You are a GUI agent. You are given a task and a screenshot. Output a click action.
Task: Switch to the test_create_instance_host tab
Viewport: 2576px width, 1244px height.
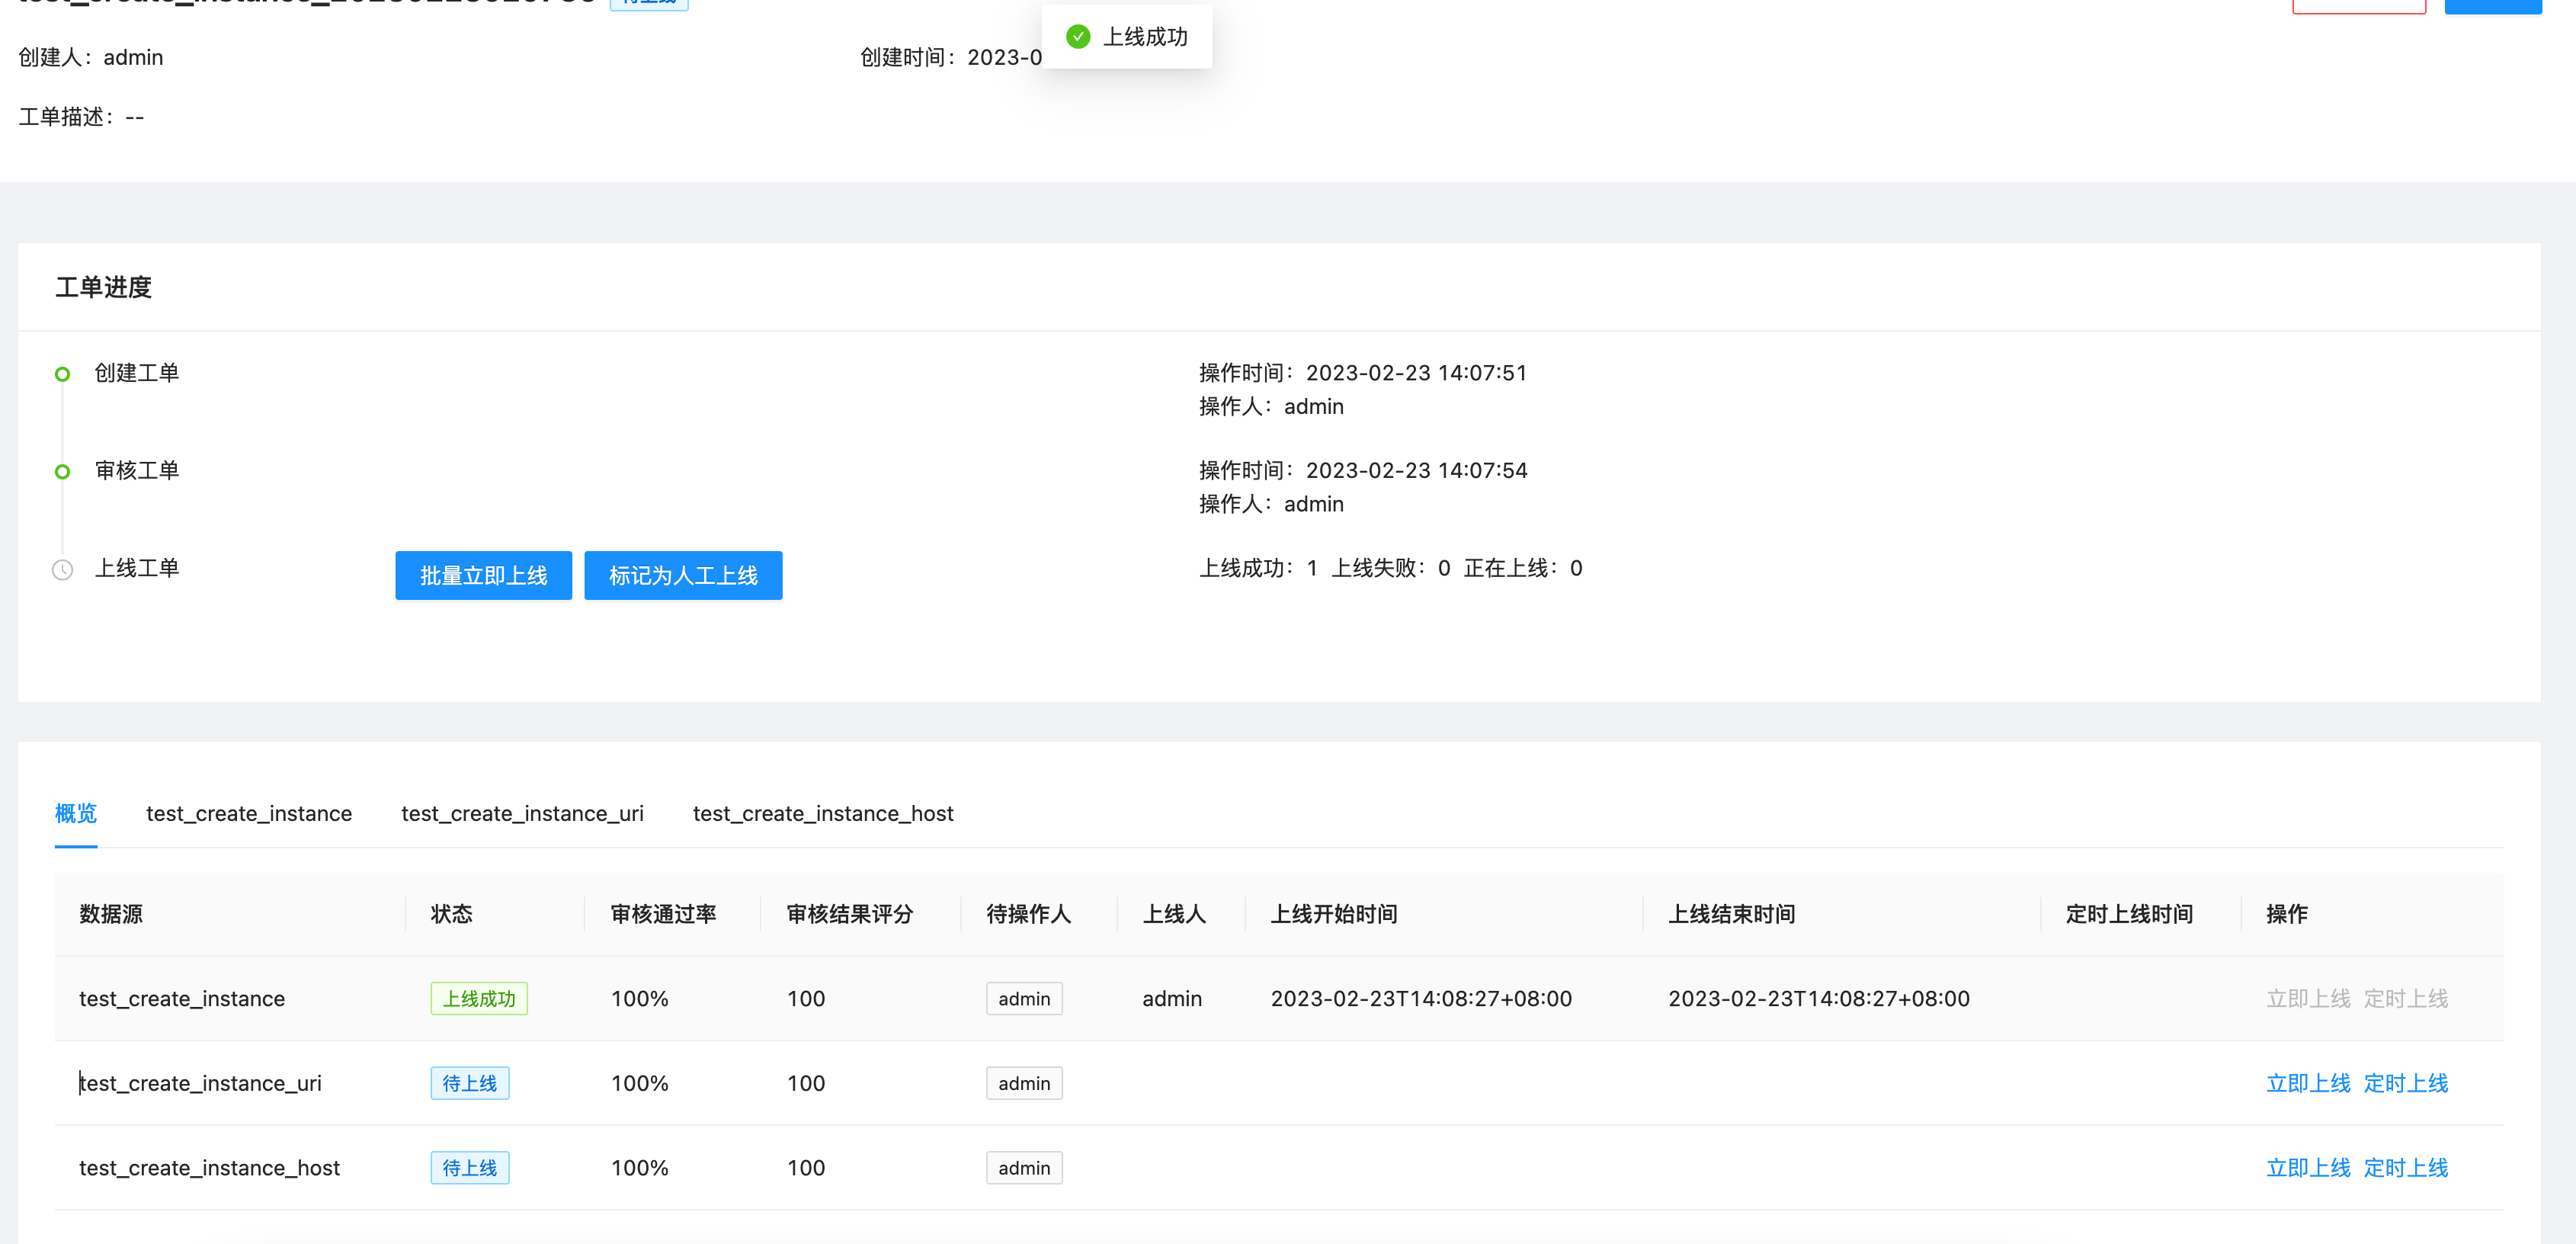coord(822,813)
